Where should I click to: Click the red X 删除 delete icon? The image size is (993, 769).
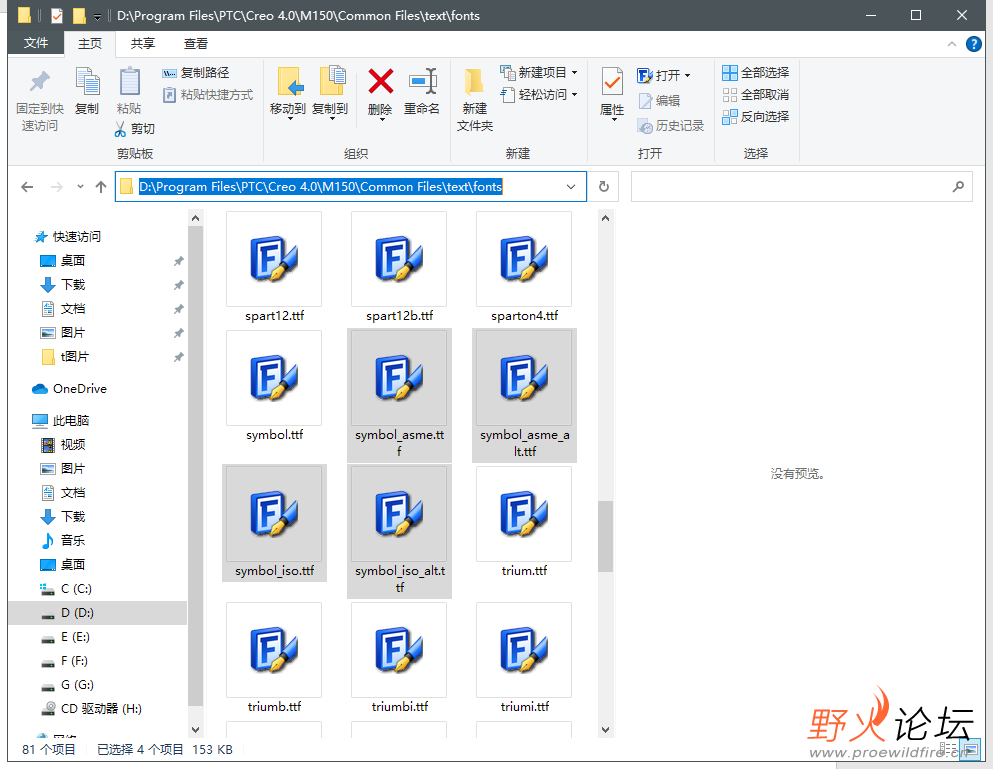[x=380, y=81]
